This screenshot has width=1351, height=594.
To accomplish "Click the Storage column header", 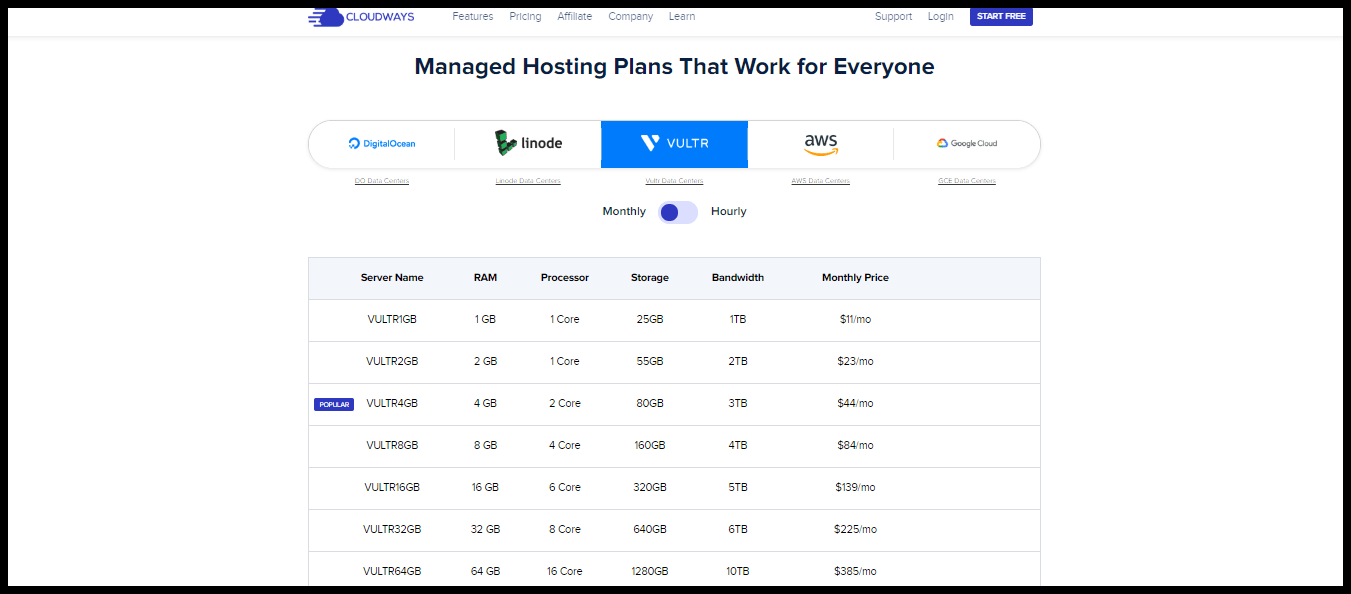I will click(x=650, y=278).
